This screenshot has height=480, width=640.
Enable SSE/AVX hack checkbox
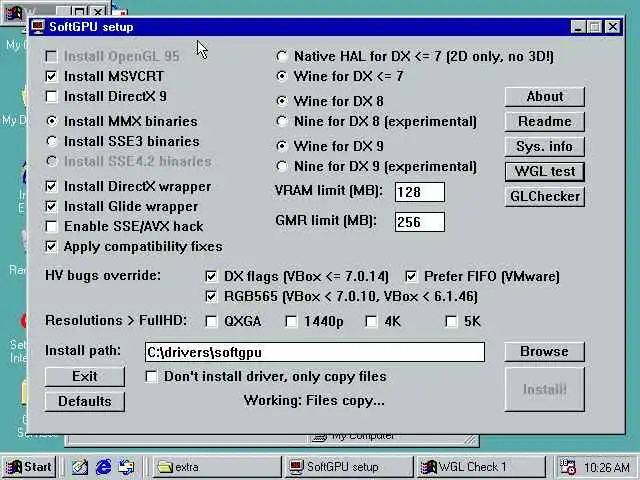pyautogui.click(x=51, y=226)
